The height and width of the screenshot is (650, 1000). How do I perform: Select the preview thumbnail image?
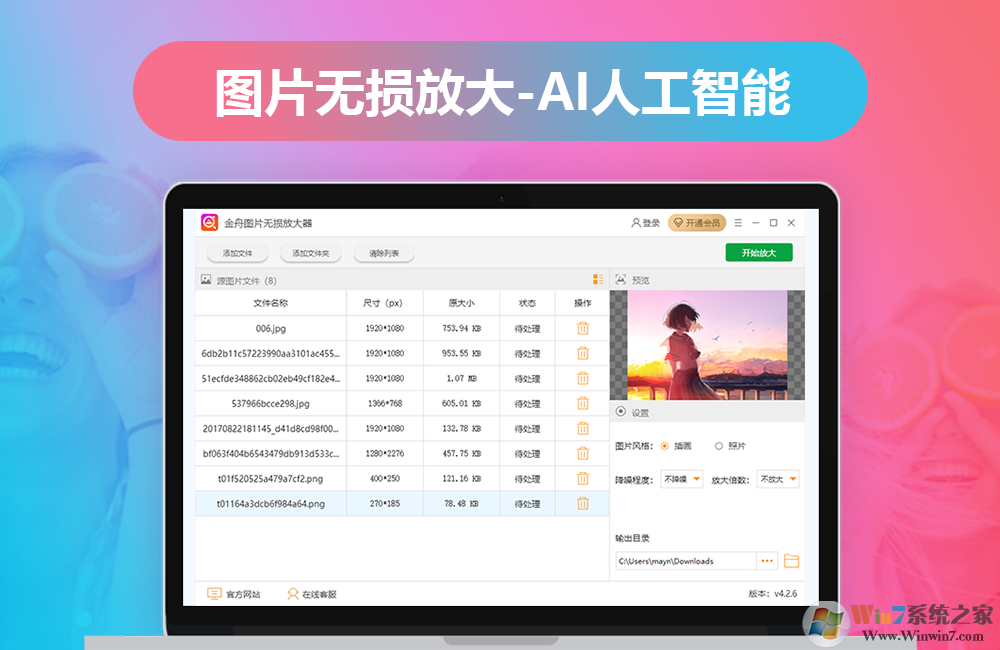(x=705, y=345)
